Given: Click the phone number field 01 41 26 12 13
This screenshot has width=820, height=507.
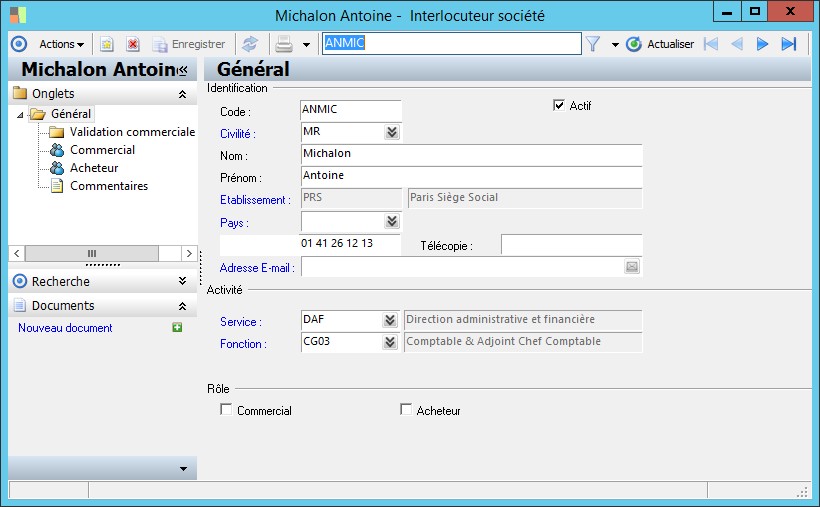Looking at the screenshot, I should 350,244.
